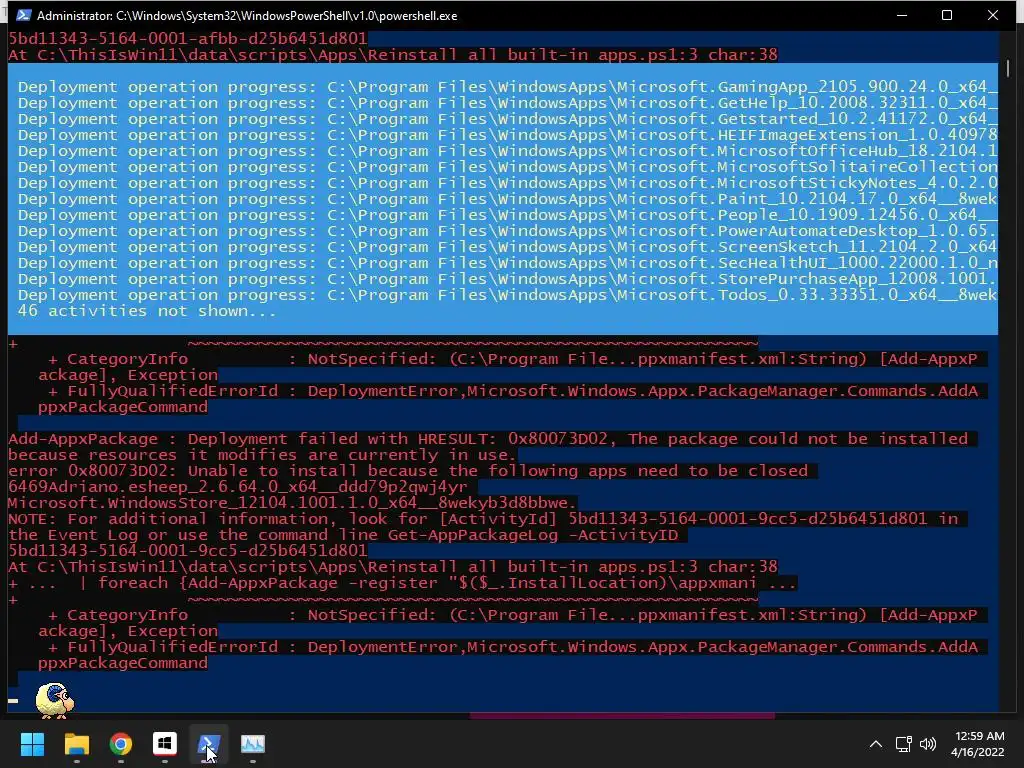Screen dimensions: 1024x768
Task: Open the volume control tray icon
Action: [927, 744]
